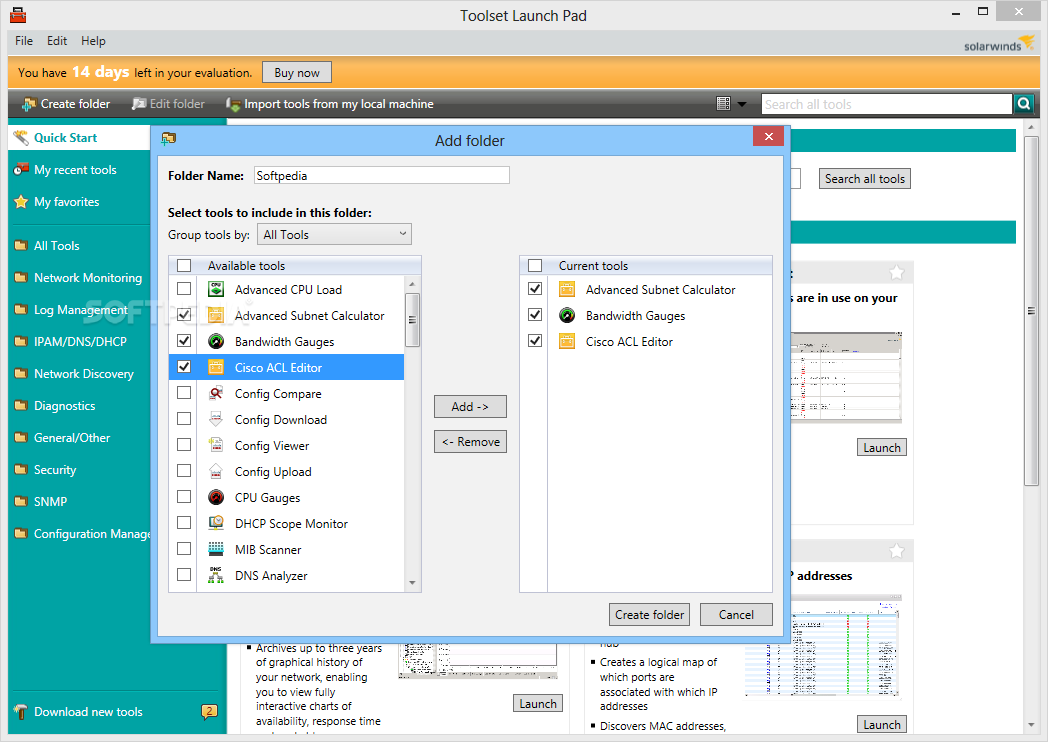This screenshot has width=1048, height=742.
Task: Open the view layout dropdown arrow
Action: click(741, 104)
